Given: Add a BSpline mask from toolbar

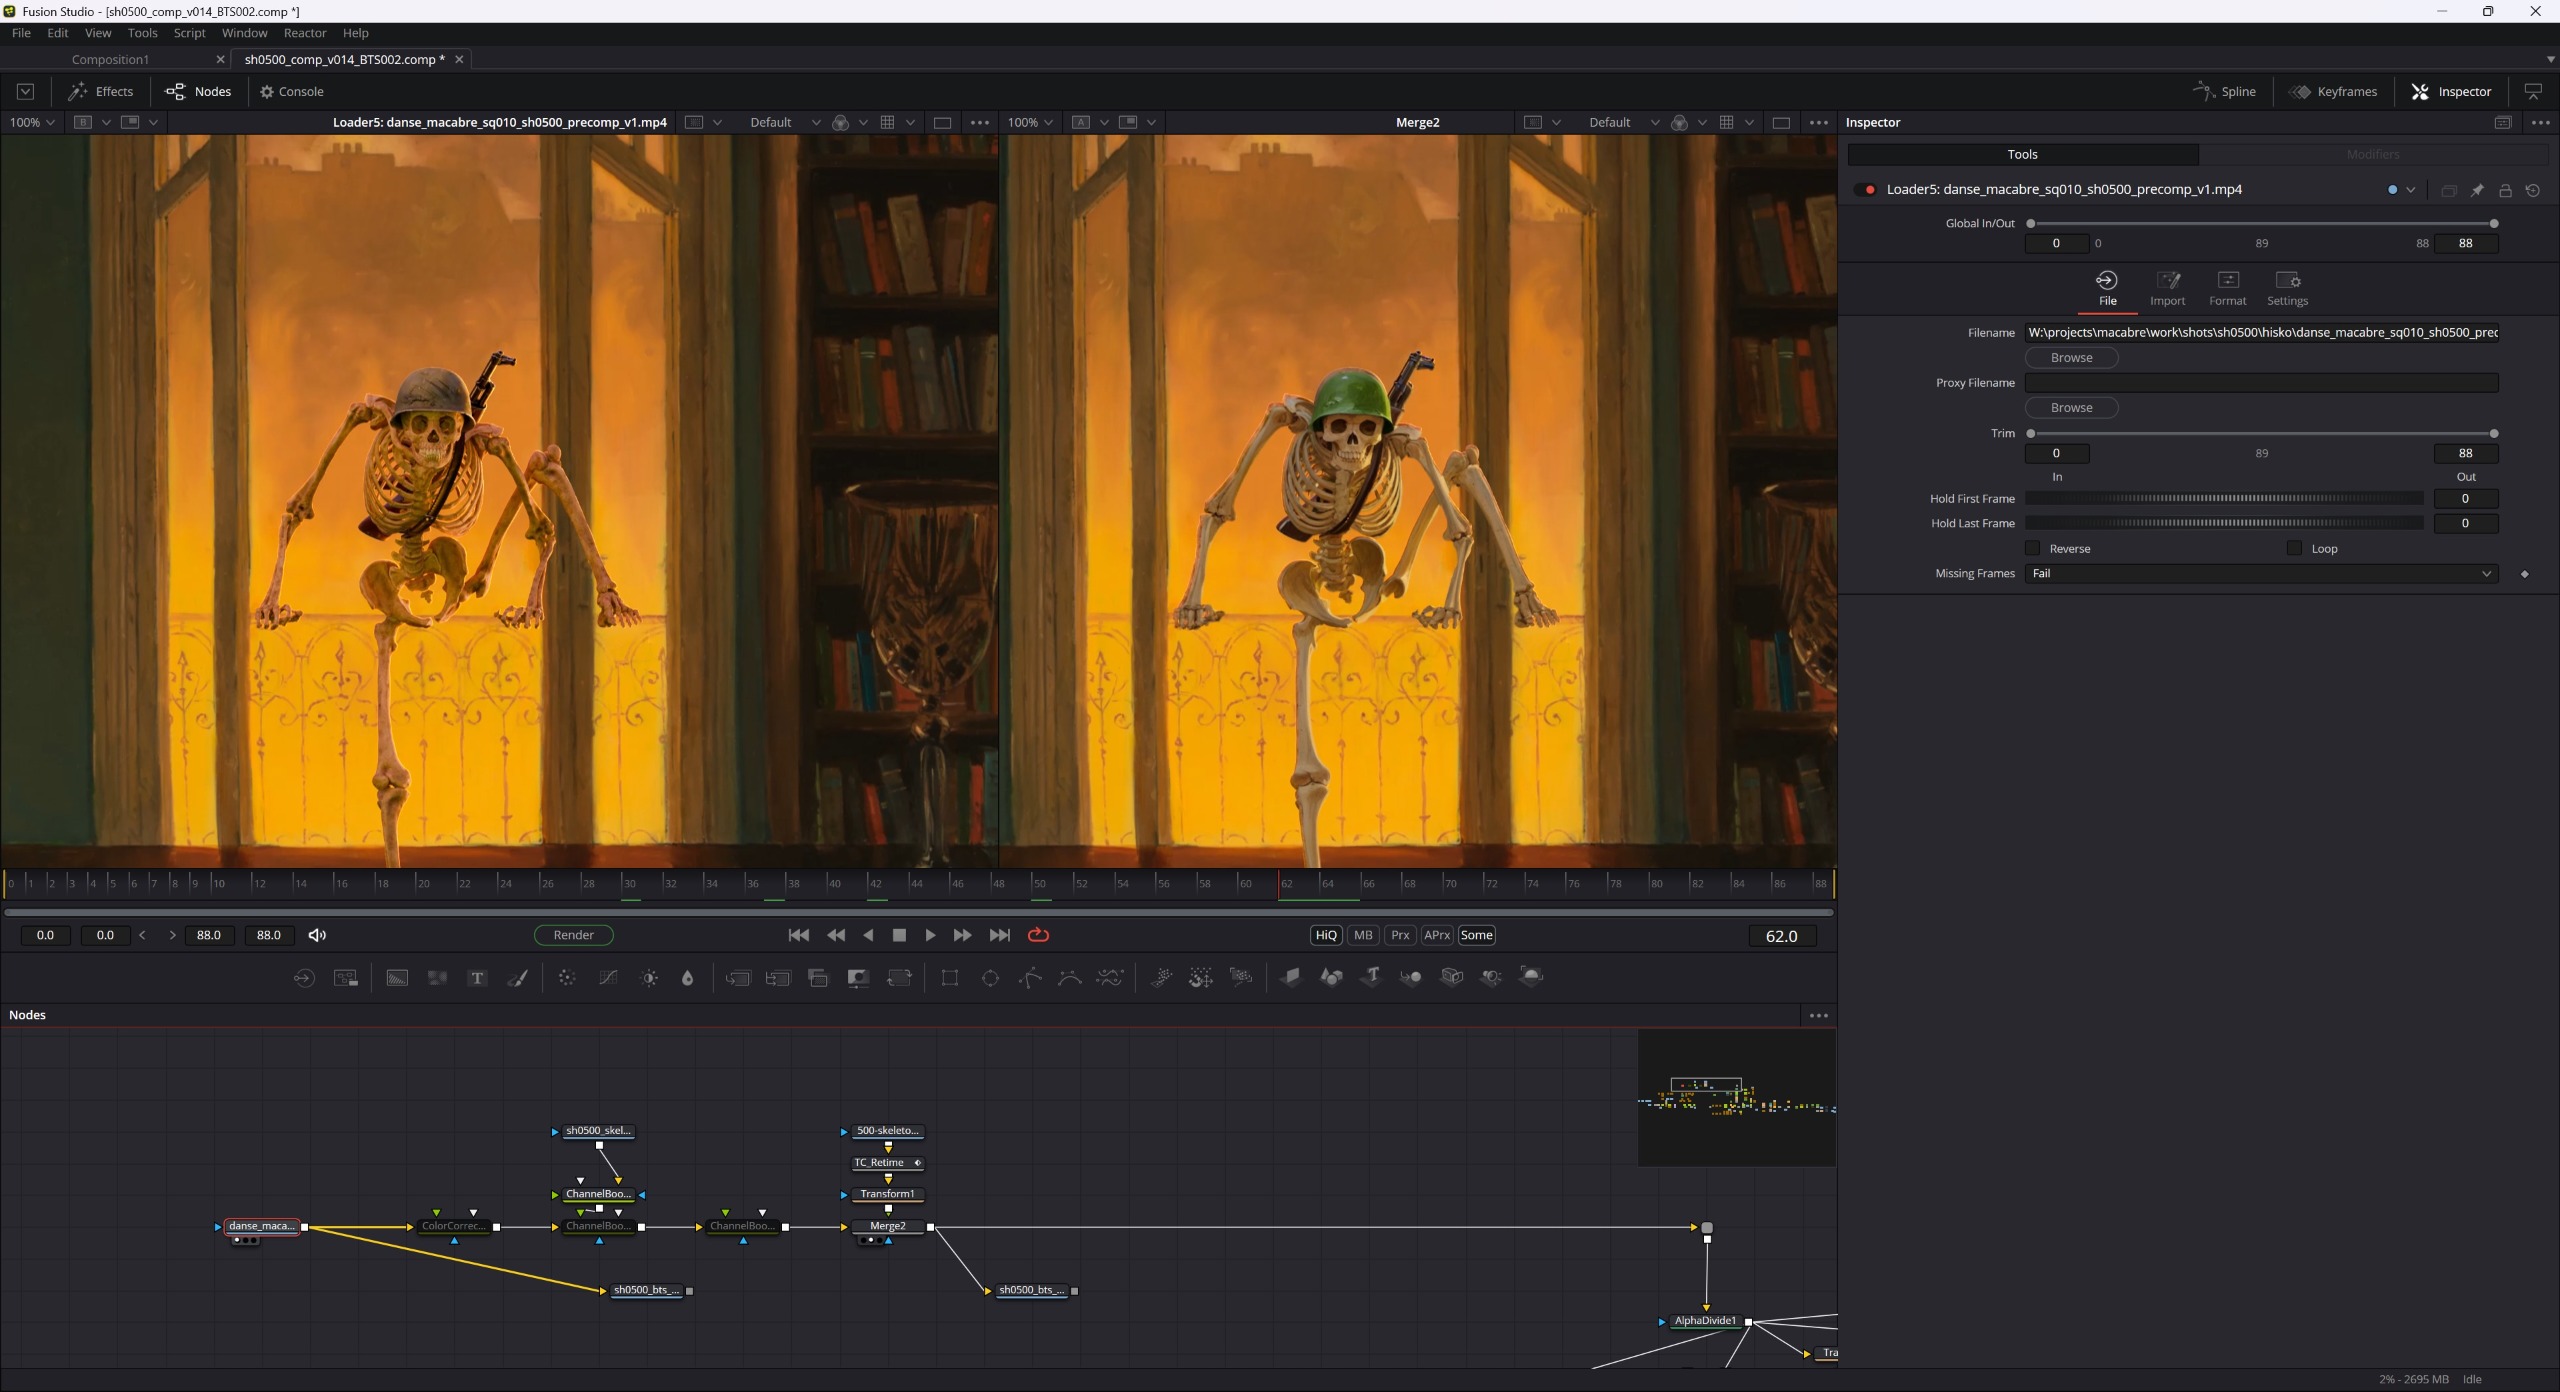Looking at the screenshot, I should point(1070,978).
